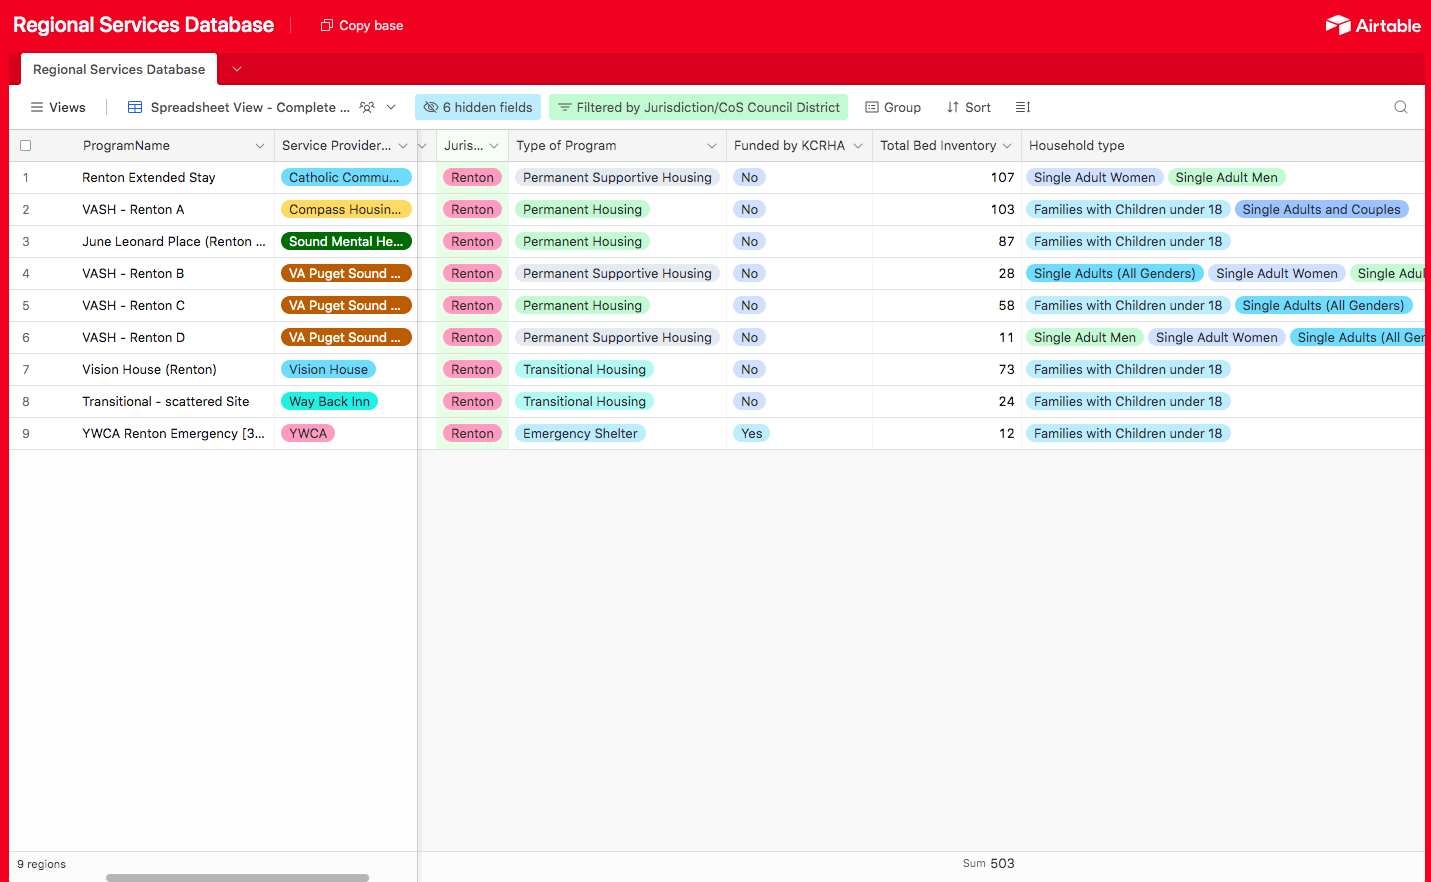Screen dimensions: 1431x882
Task: Click the Sort arrows icon
Action: click(953, 107)
